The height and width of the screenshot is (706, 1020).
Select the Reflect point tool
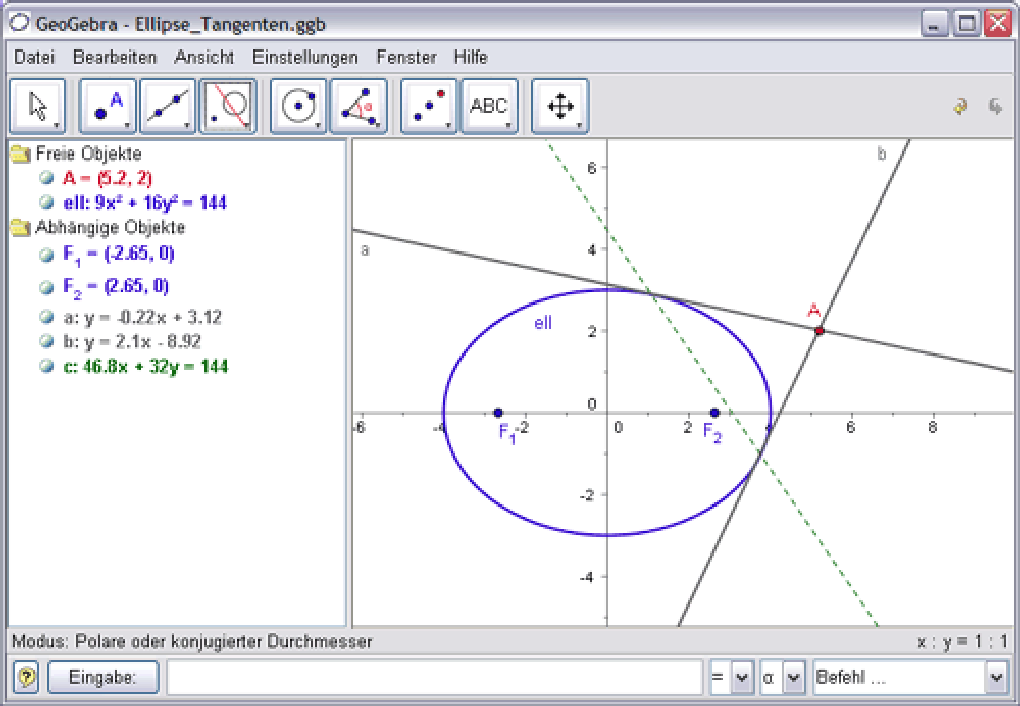click(429, 106)
